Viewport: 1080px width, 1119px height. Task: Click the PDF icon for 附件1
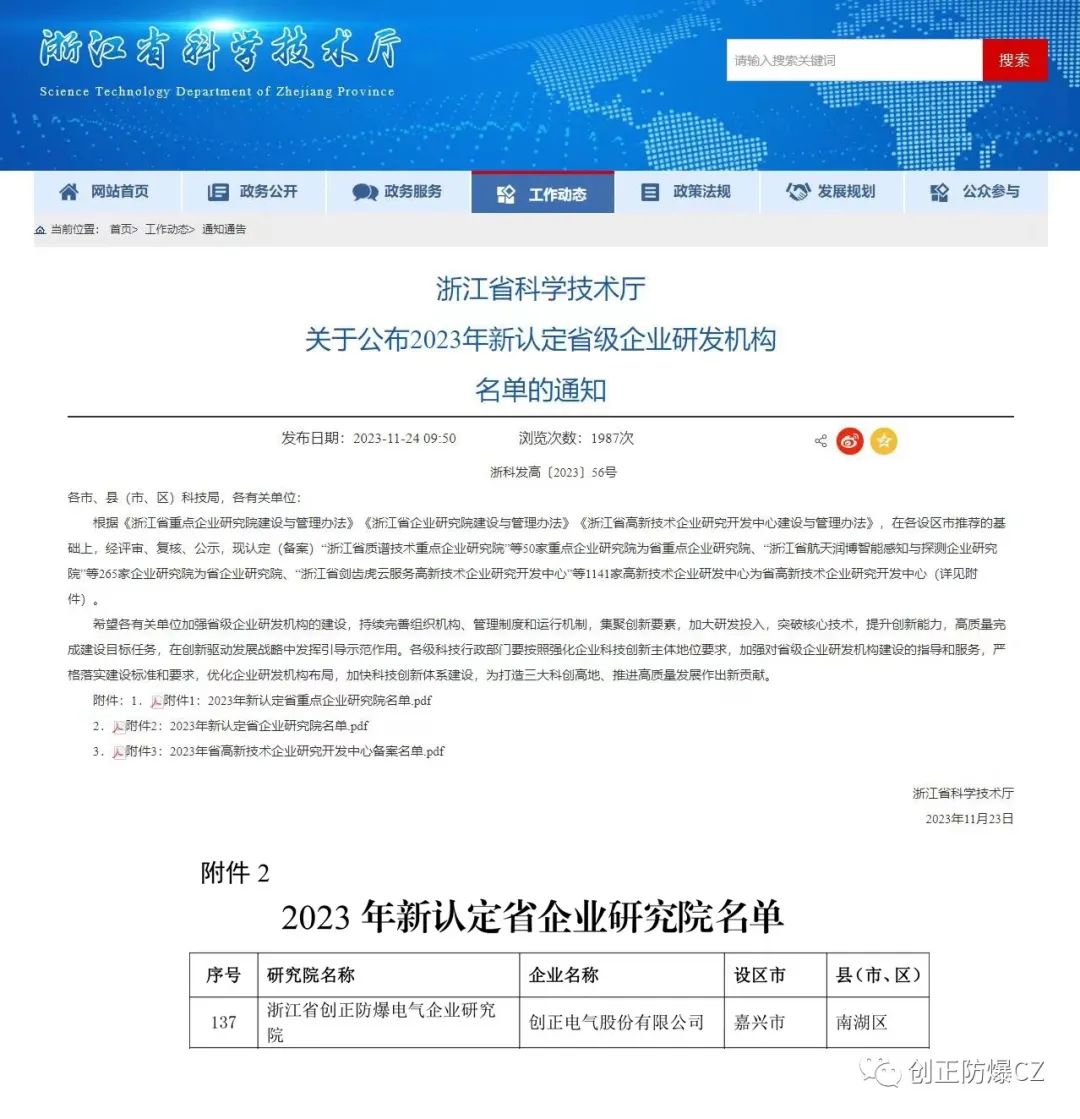click(157, 701)
